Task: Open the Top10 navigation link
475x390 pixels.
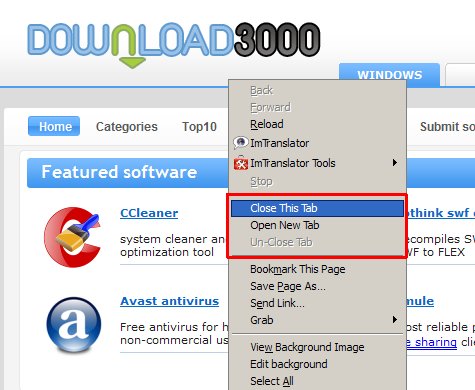Action: click(199, 127)
